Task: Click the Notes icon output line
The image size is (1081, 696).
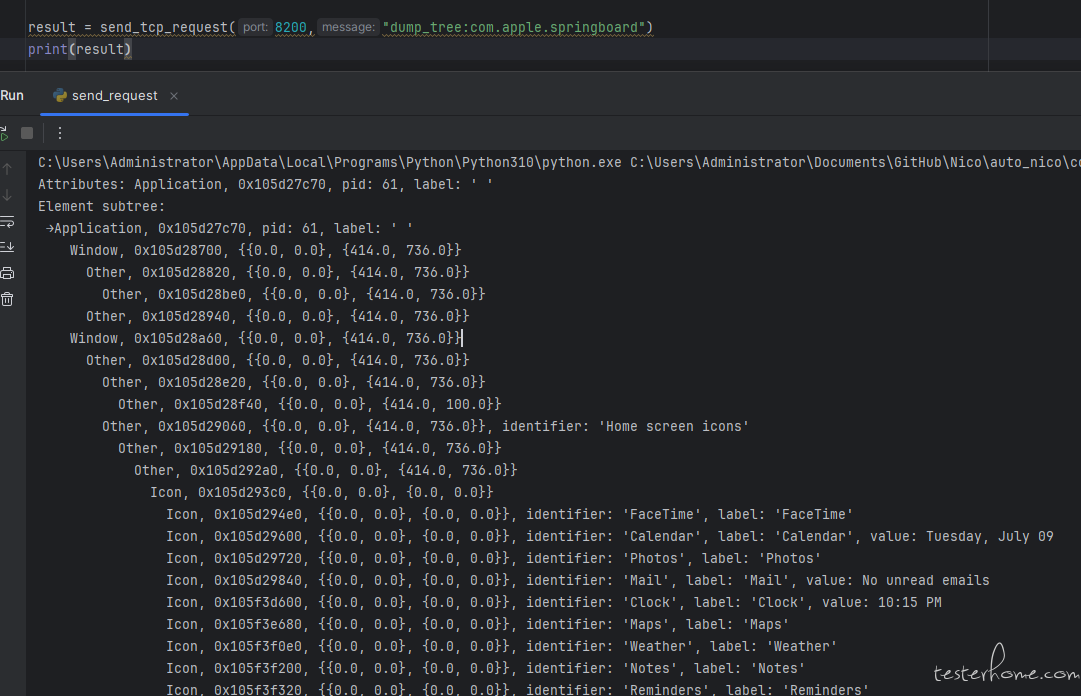Action: 486,670
